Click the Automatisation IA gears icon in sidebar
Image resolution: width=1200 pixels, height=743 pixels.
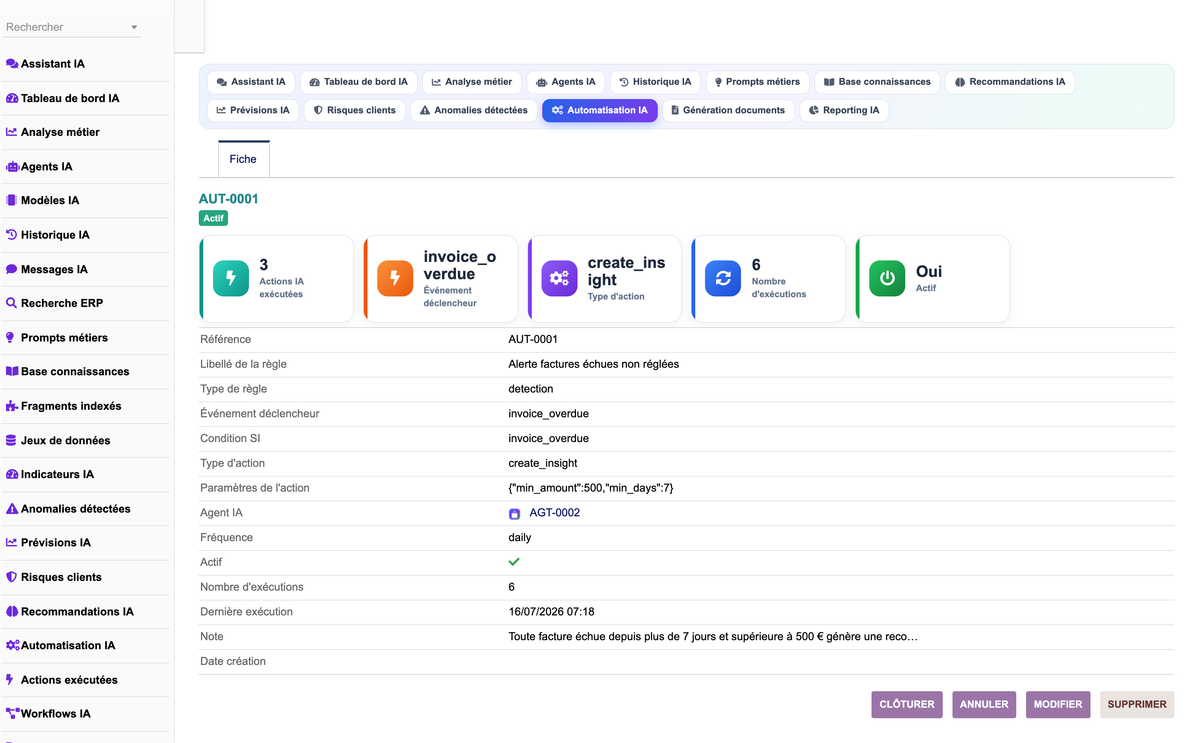tap(12, 645)
